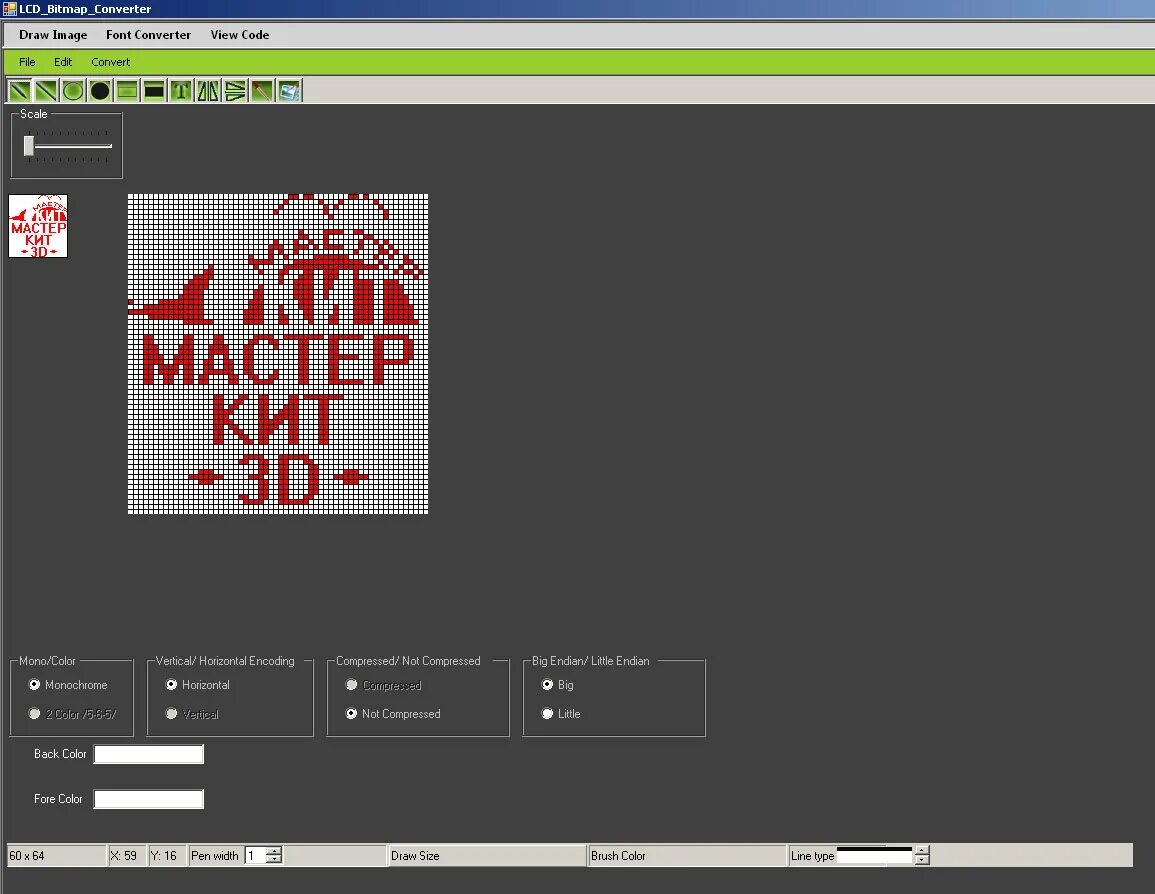The image size is (1155, 894).
Task: Select the outlined Circle tool
Action: point(73,91)
